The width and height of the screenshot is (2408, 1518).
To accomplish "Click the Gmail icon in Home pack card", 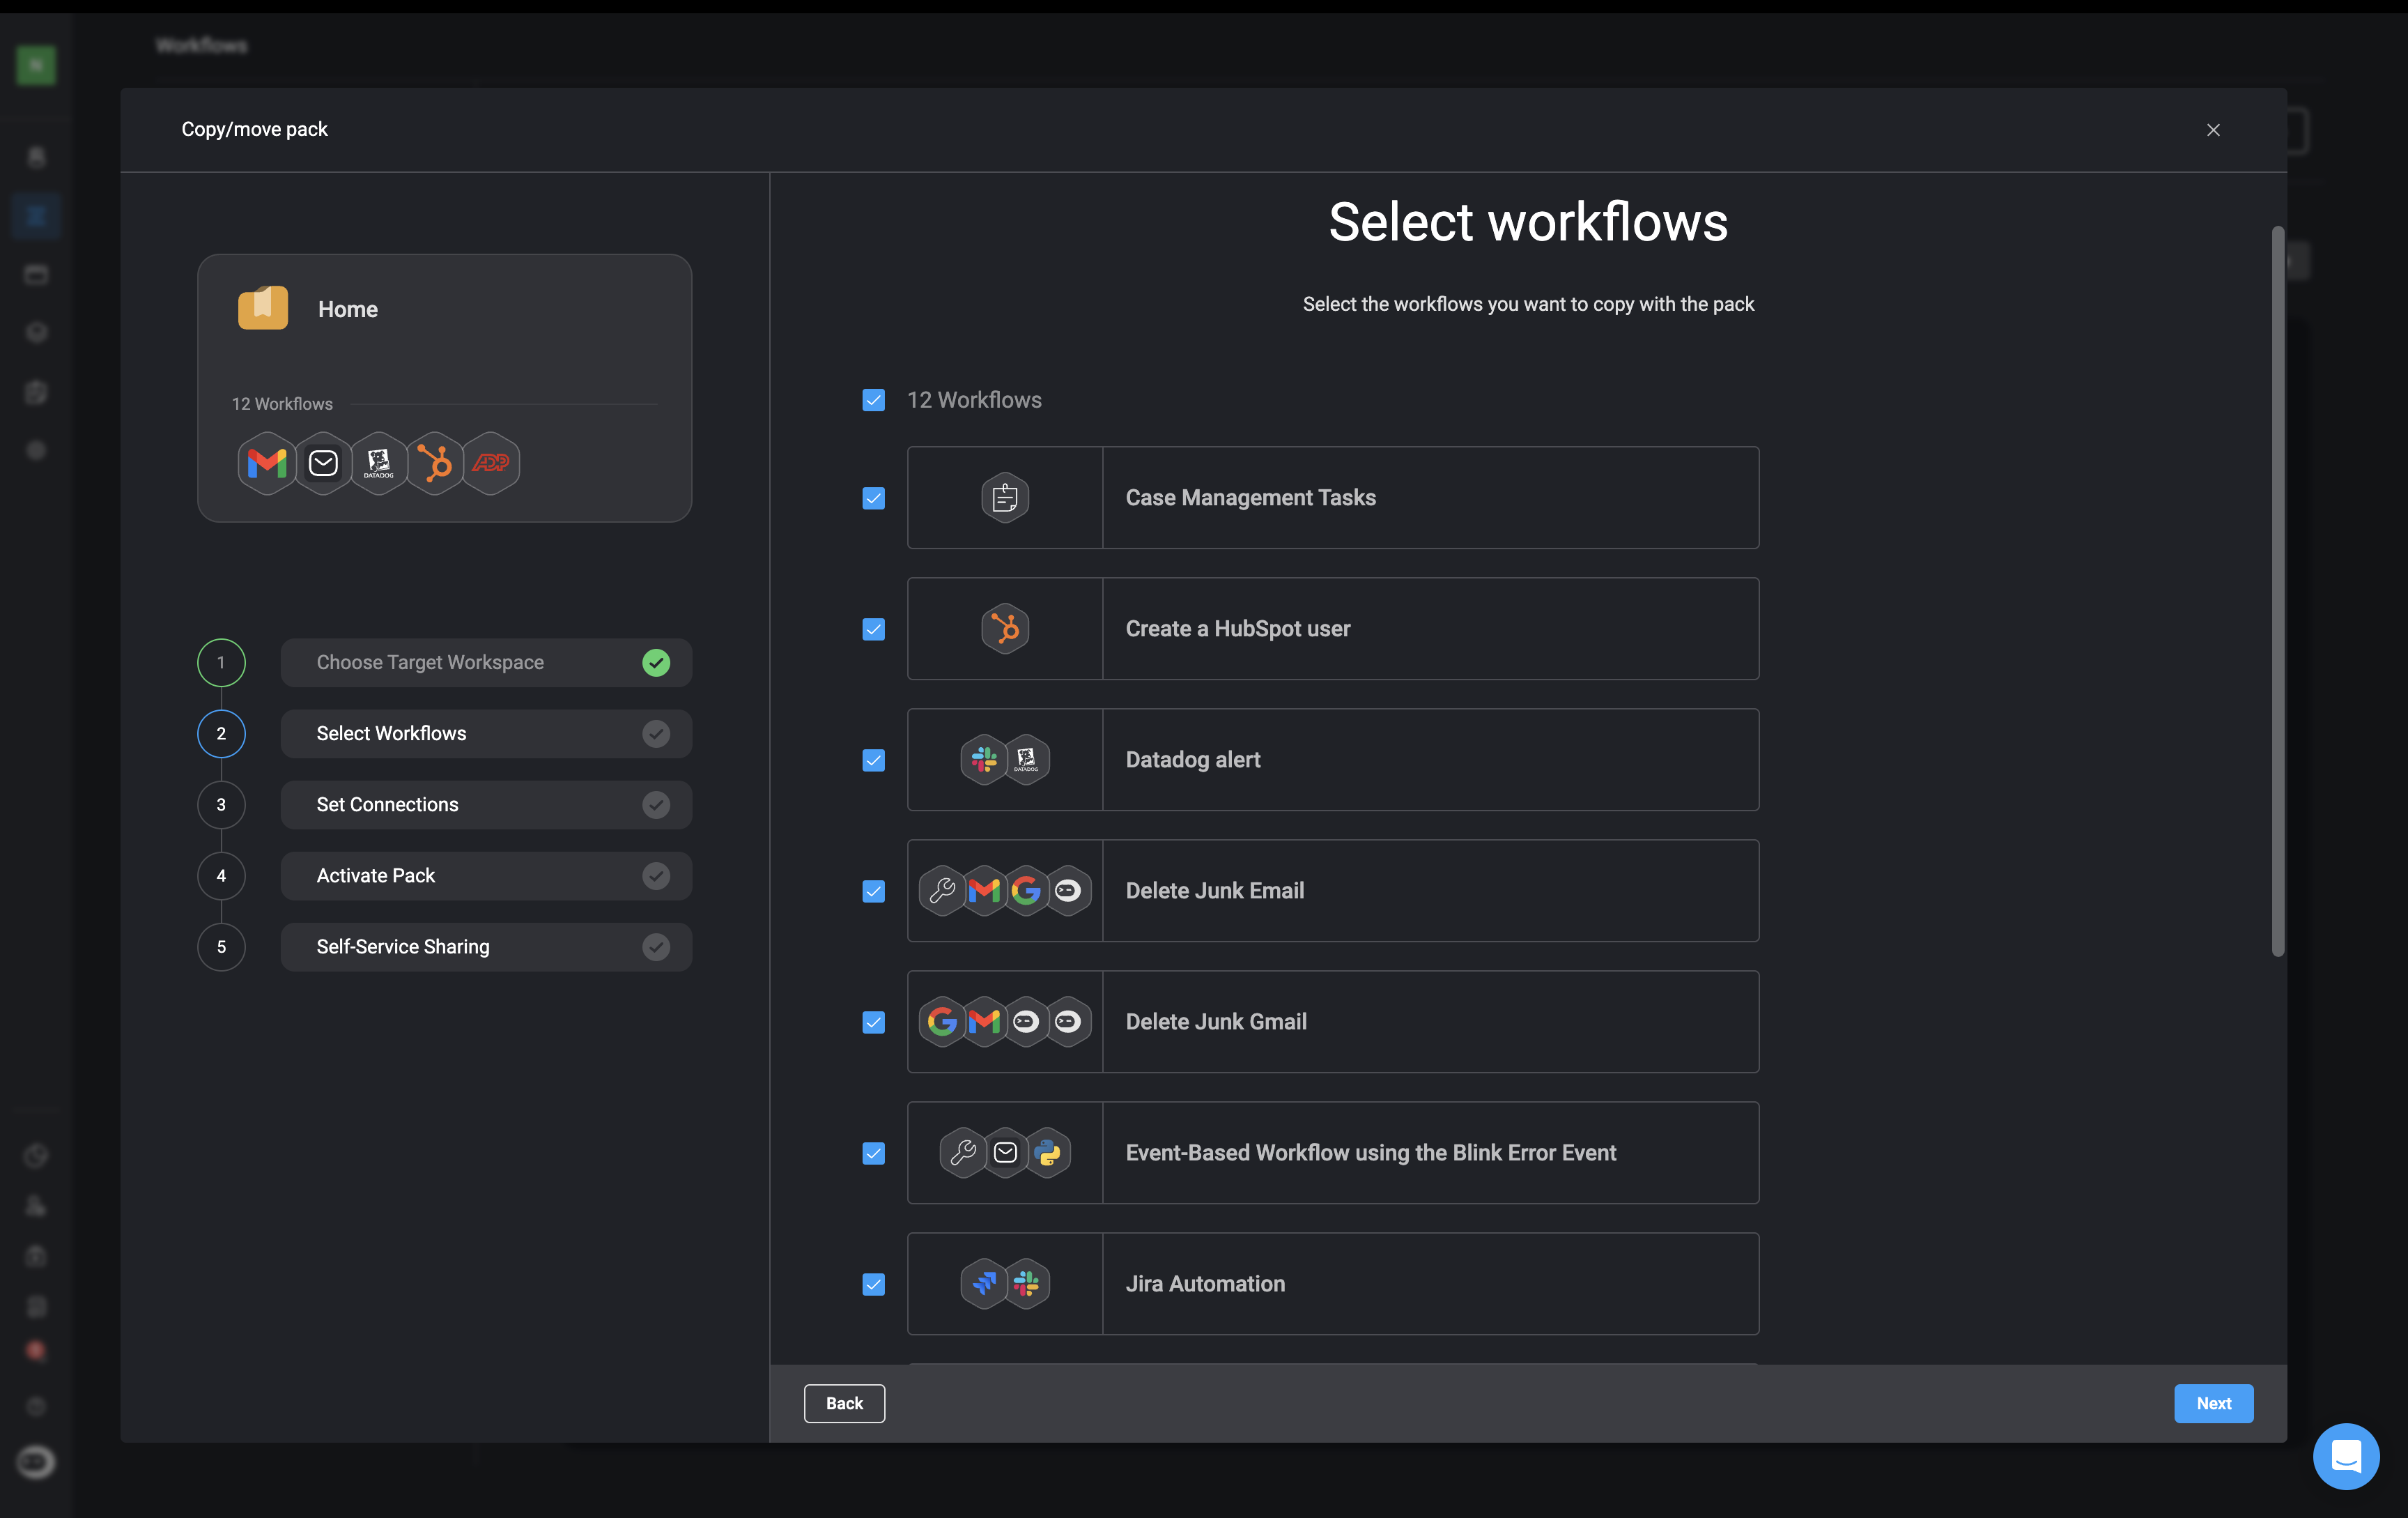I will click(x=267, y=463).
